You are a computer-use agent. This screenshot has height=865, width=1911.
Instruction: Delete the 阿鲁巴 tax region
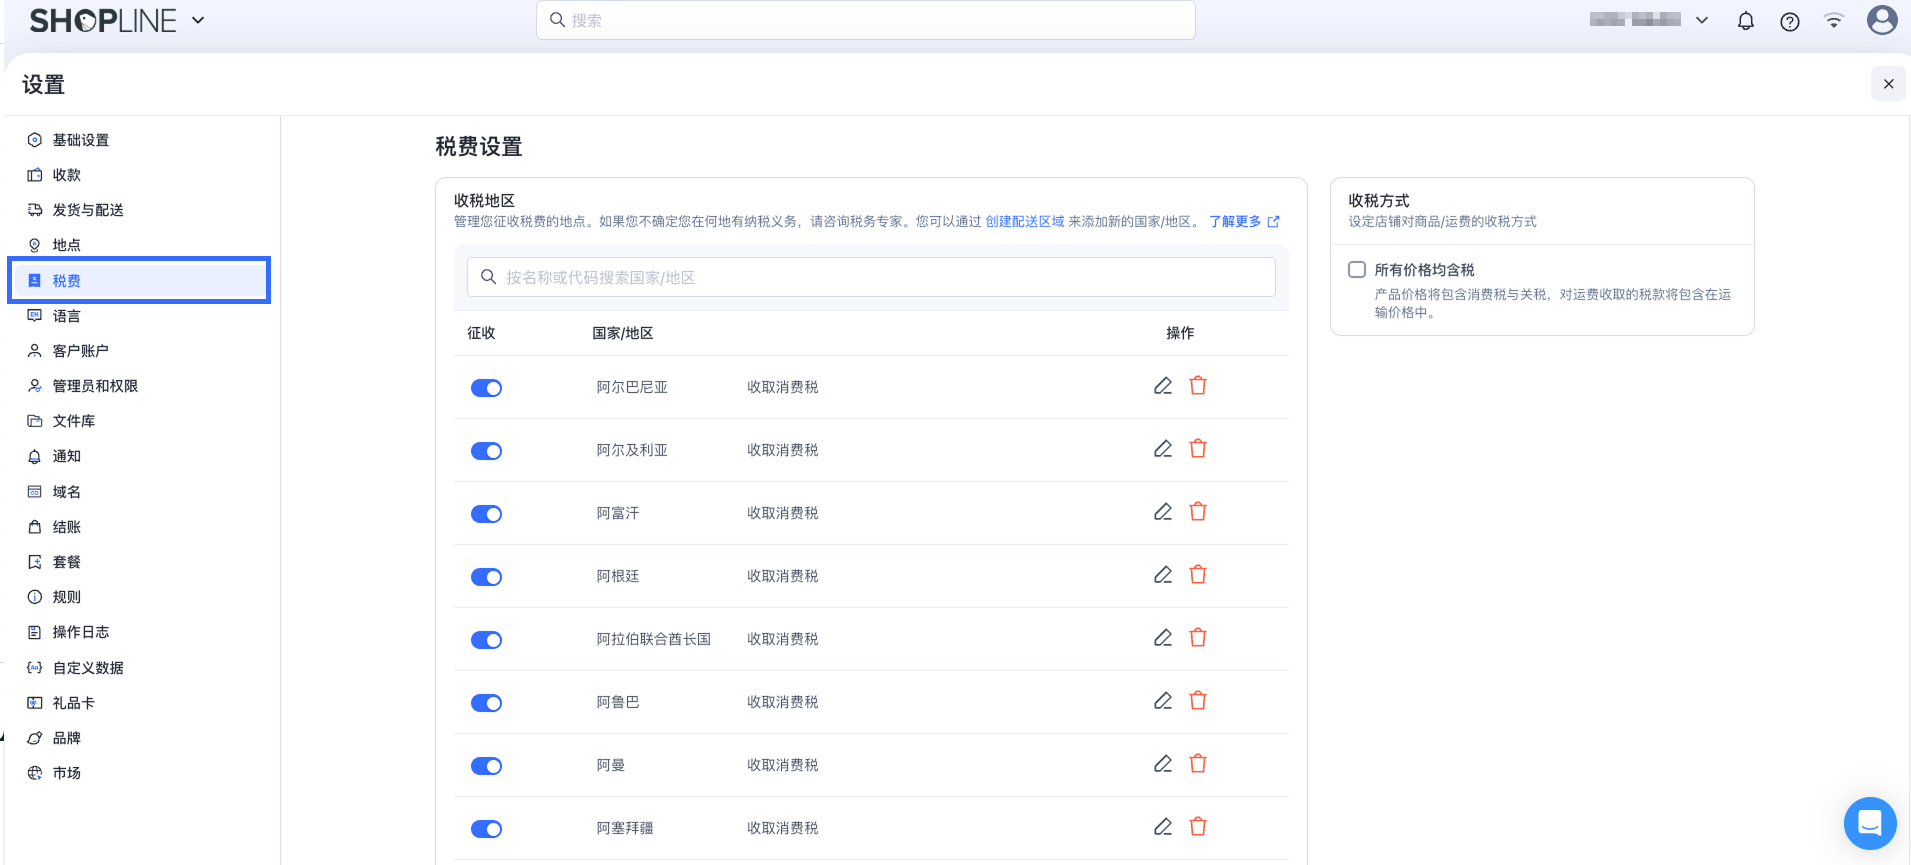pyautogui.click(x=1198, y=701)
